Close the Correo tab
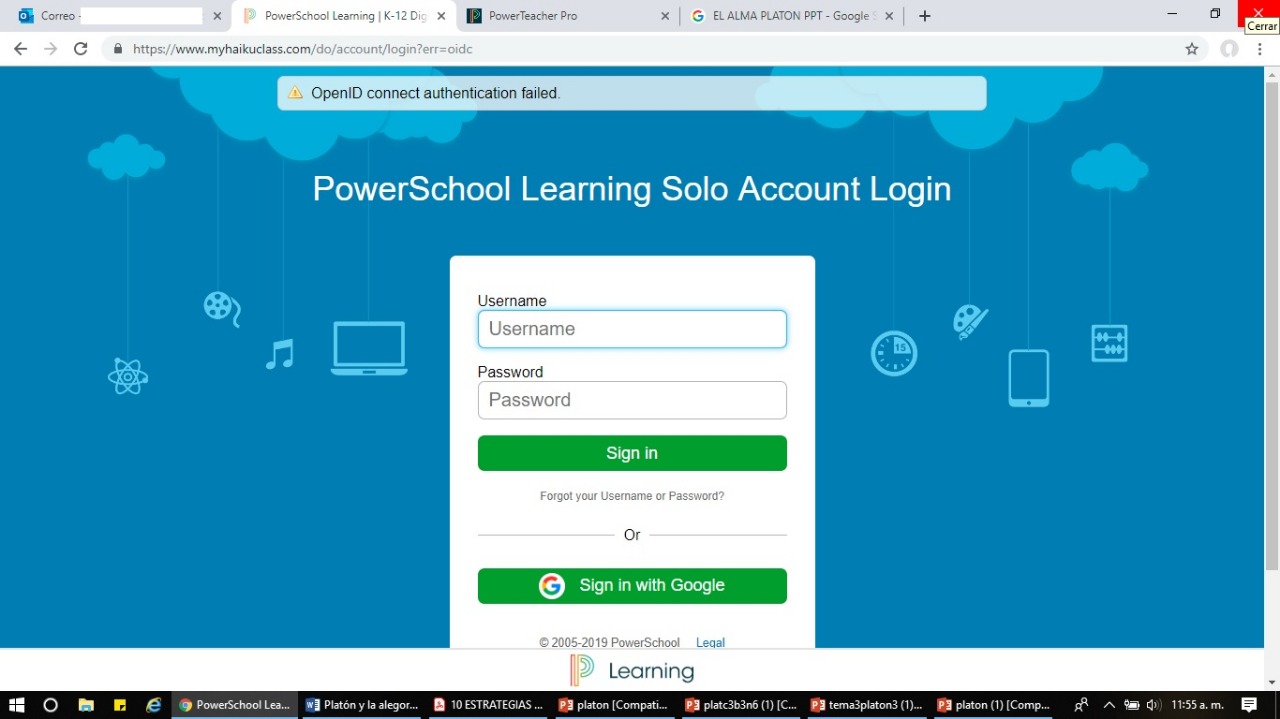This screenshot has width=1280, height=719. click(217, 16)
